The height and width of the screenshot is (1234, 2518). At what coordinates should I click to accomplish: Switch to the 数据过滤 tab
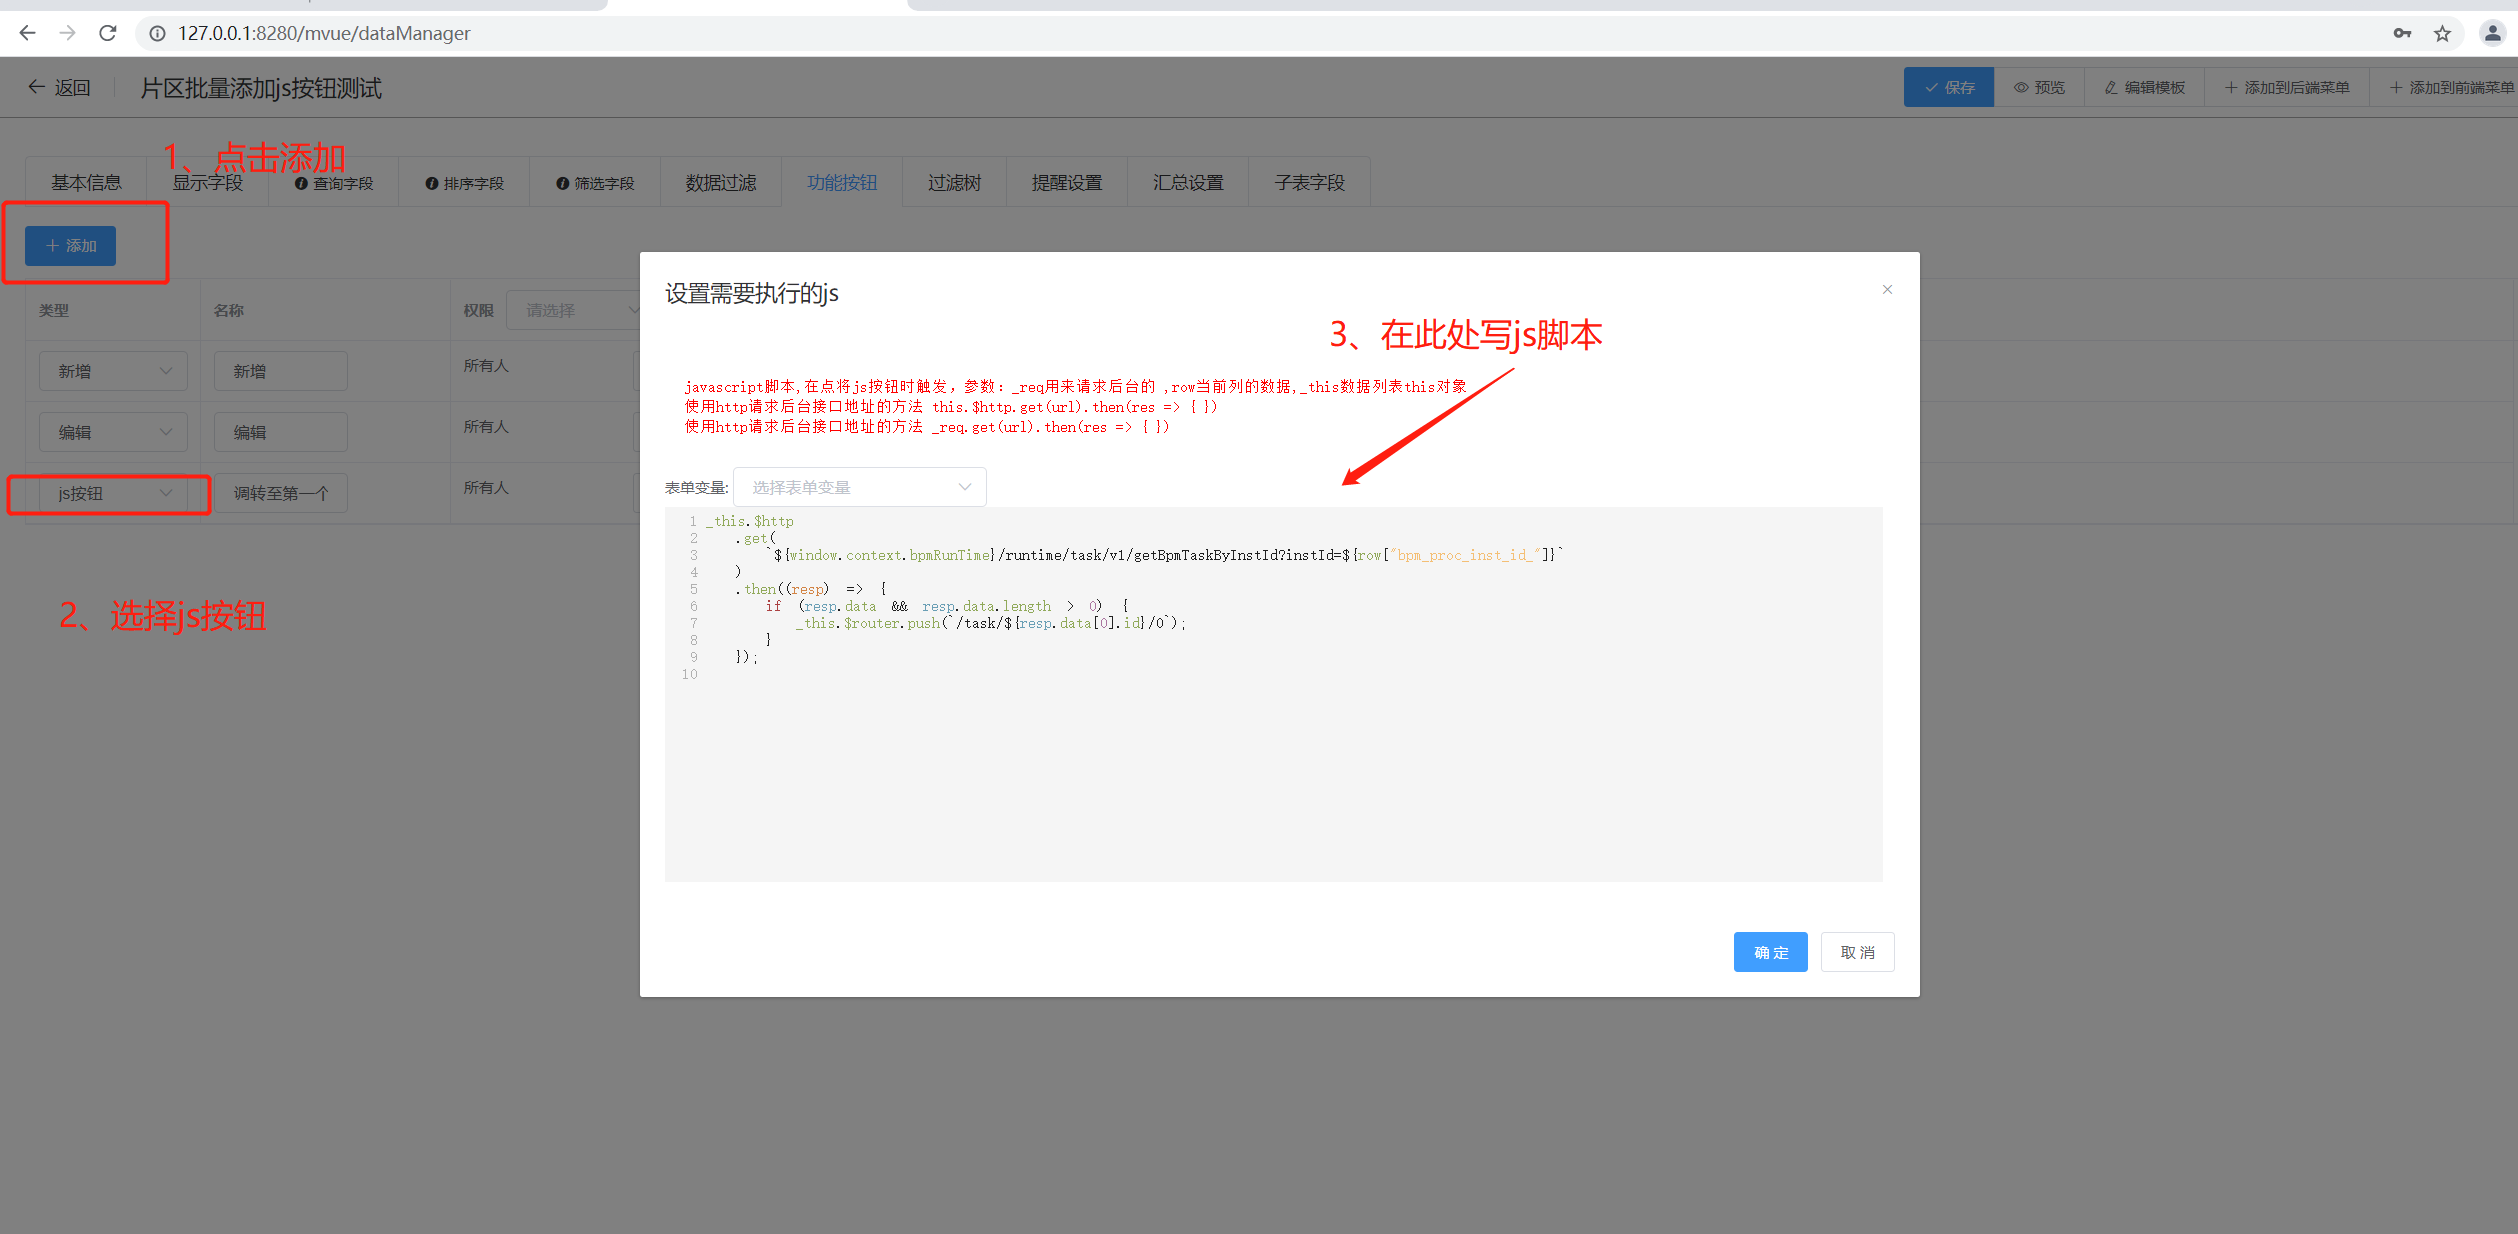pos(720,183)
